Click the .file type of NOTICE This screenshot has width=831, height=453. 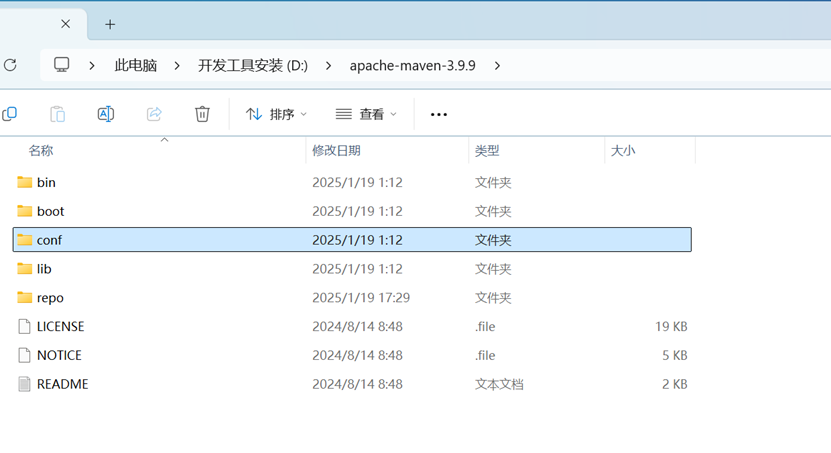(485, 355)
